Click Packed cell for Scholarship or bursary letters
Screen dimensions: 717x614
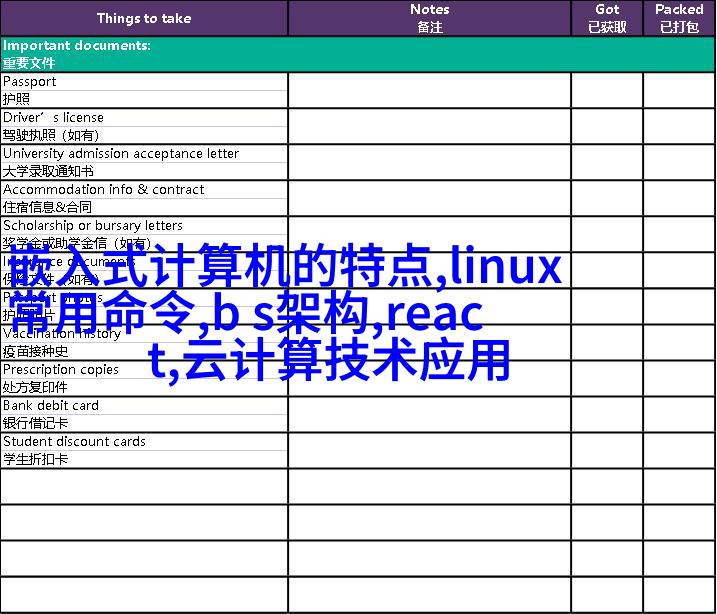[x=679, y=235]
